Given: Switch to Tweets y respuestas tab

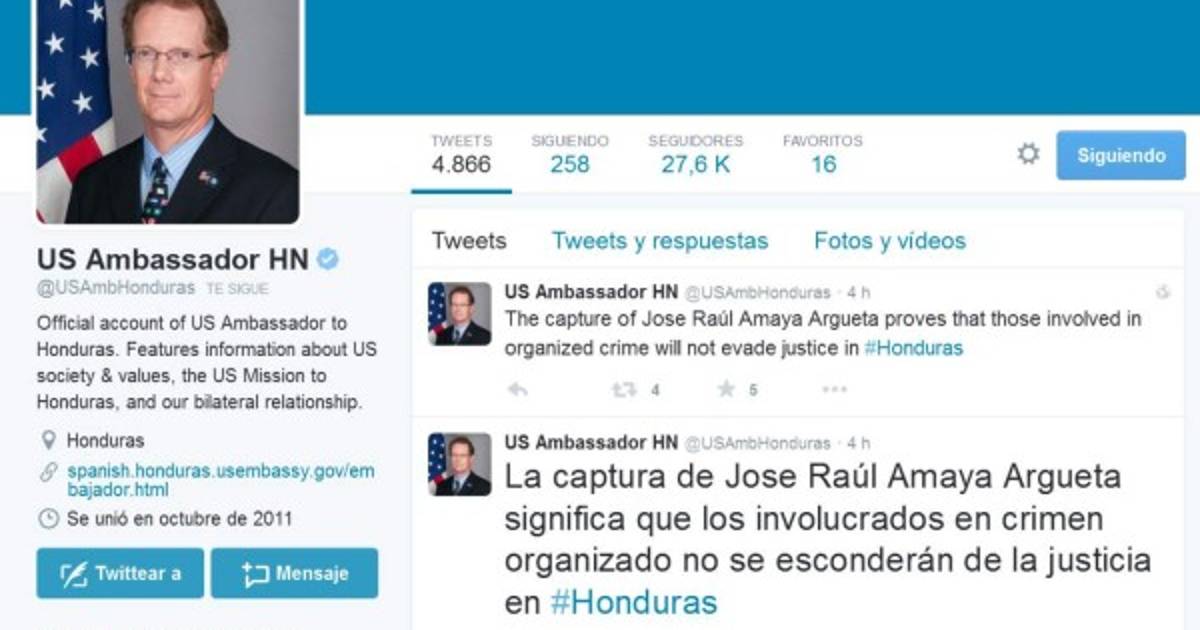Looking at the screenshot, I should pos(660,241).
